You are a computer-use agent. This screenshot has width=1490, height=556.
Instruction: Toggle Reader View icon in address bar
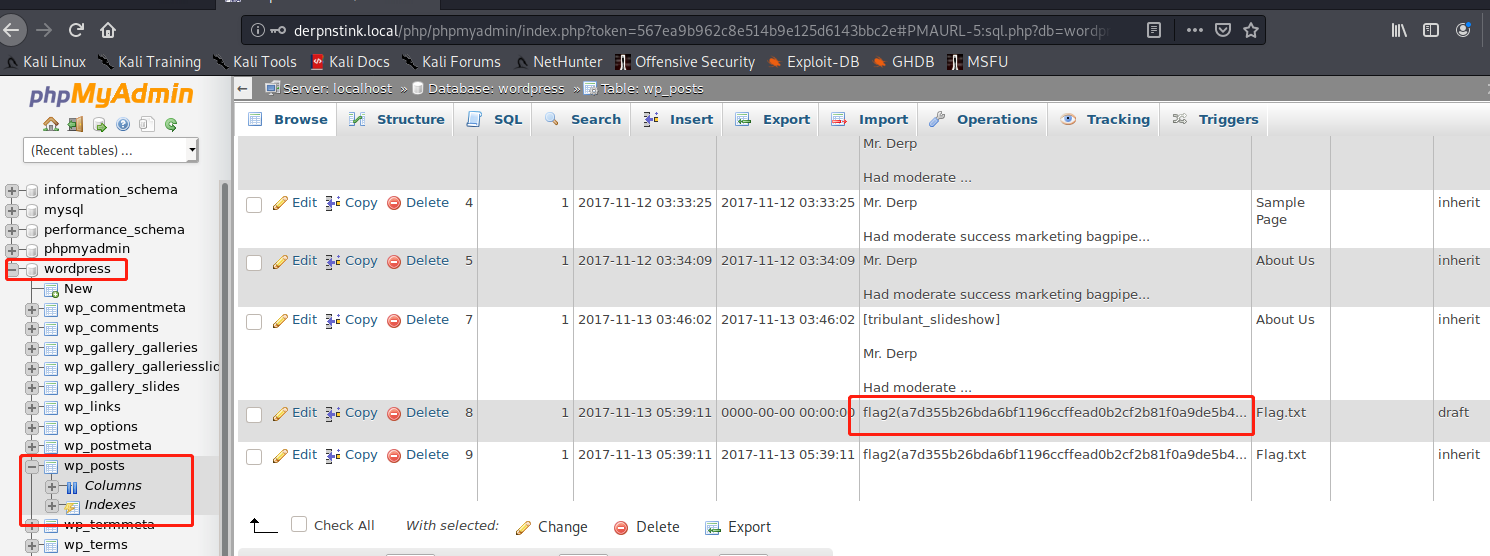[1154, 30]
